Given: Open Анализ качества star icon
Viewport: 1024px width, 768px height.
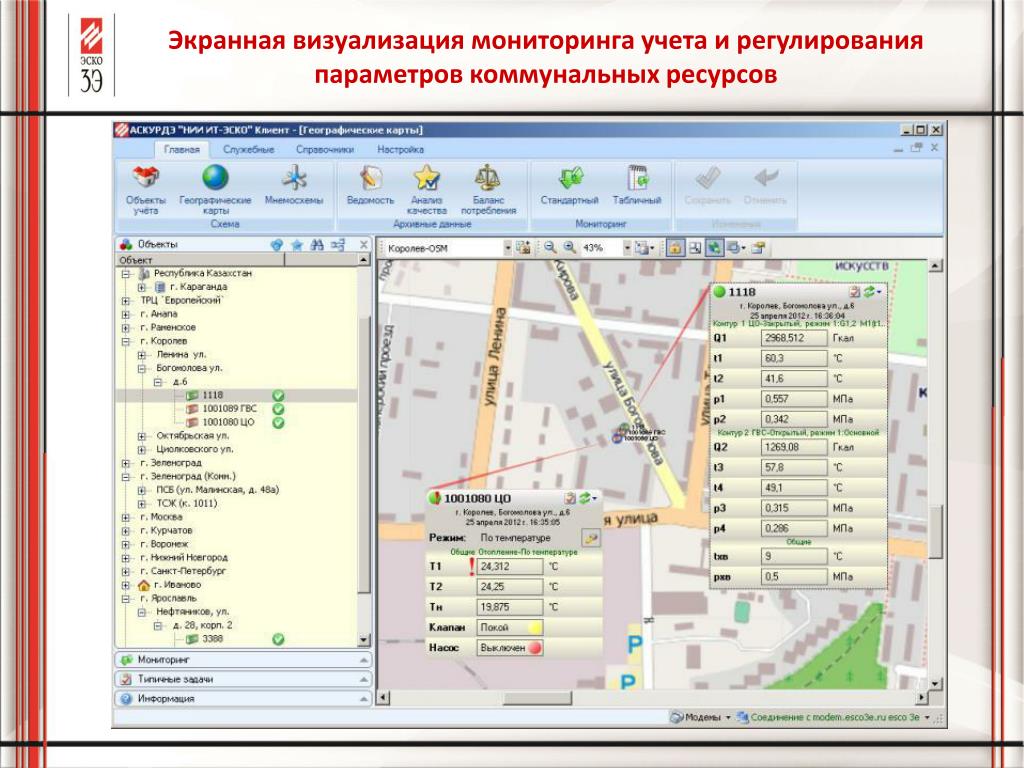Looking at the screenshot, I should click(x=426, y=190).
